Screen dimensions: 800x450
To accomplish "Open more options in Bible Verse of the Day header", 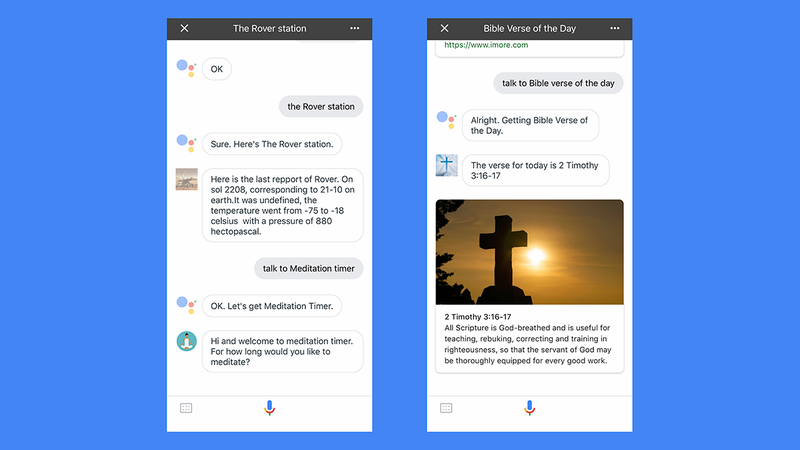I will pos(615,29).
